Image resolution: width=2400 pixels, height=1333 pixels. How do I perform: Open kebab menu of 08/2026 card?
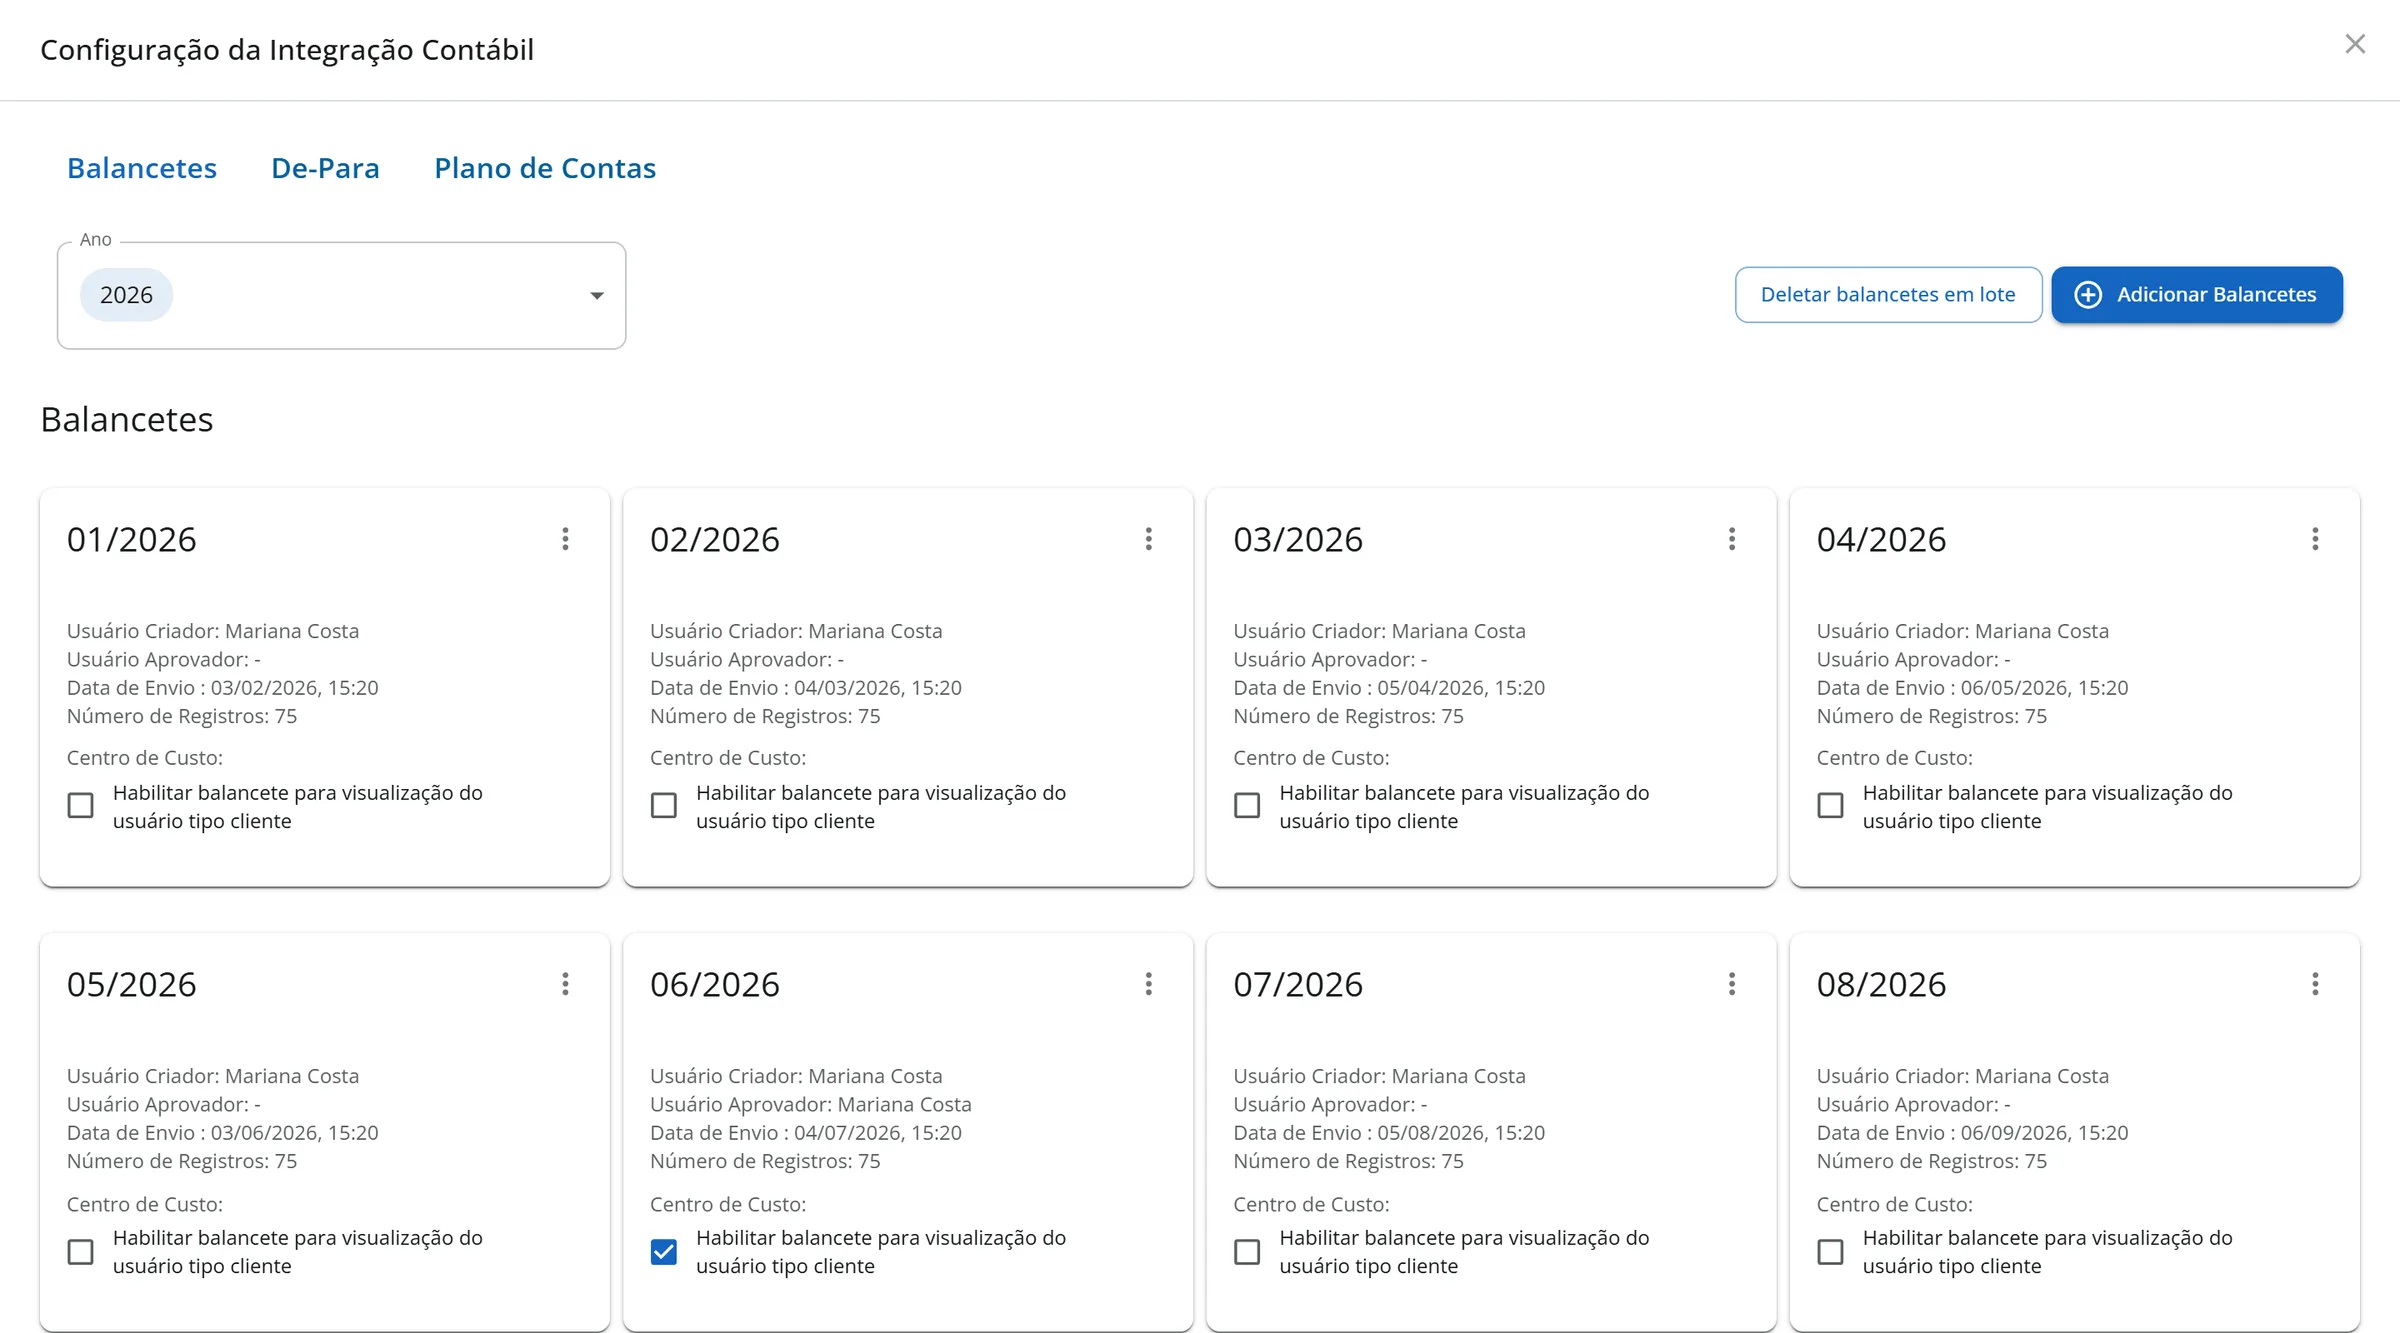tap(2315, 984)
